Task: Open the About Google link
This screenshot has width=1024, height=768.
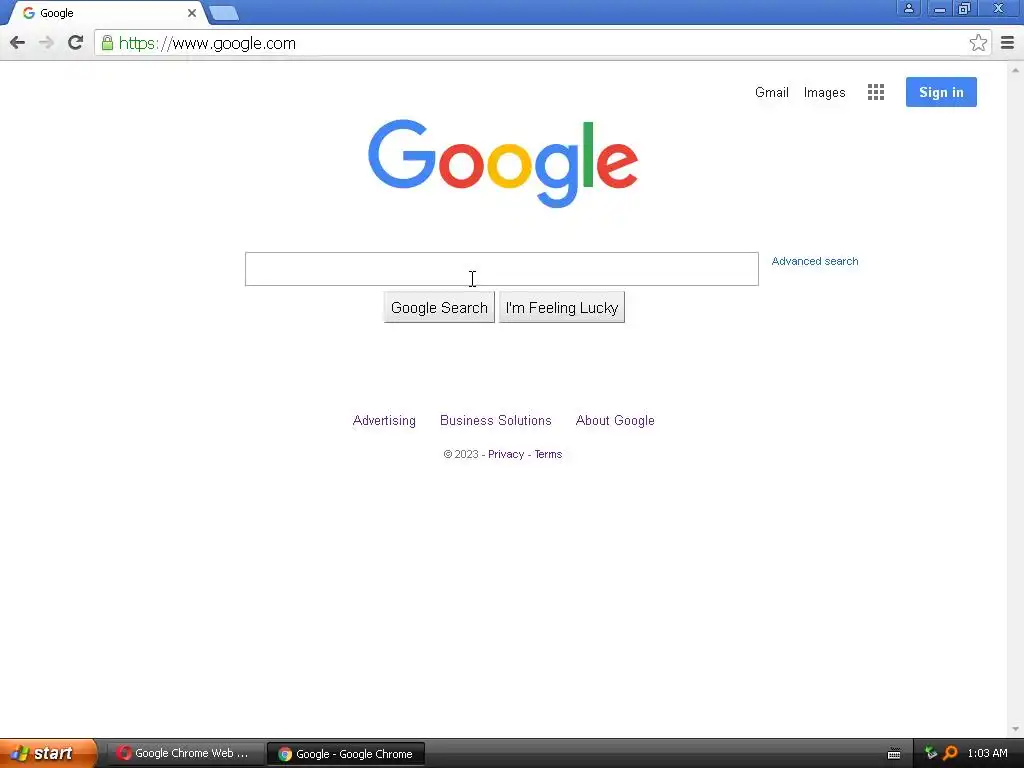Action: [615, 421]
